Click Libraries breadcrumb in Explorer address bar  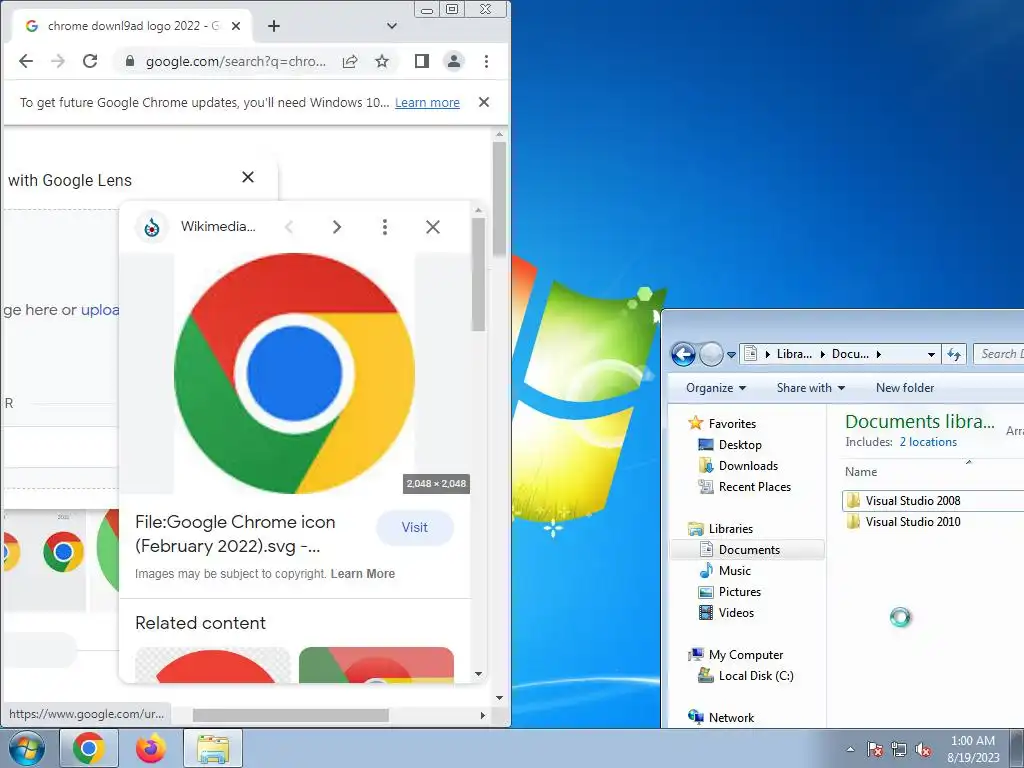[x=794, y=354]
